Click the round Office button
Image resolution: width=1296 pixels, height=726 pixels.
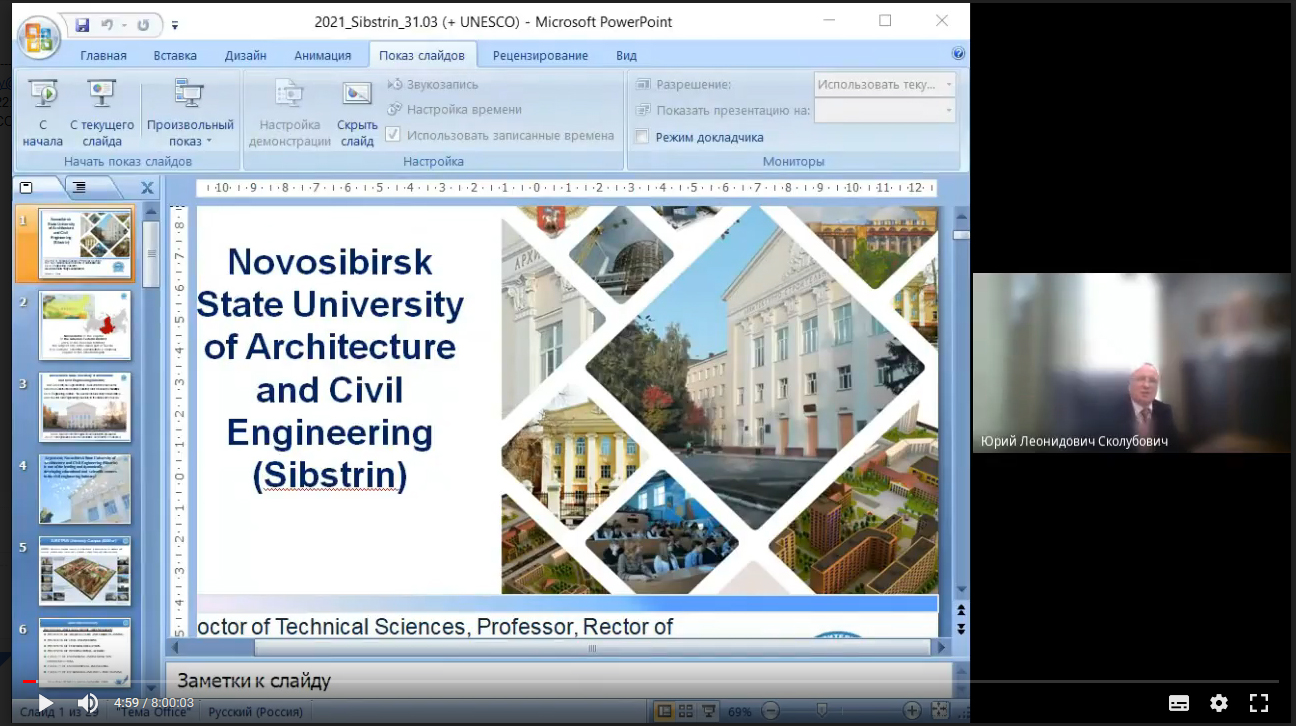(39, 38)
